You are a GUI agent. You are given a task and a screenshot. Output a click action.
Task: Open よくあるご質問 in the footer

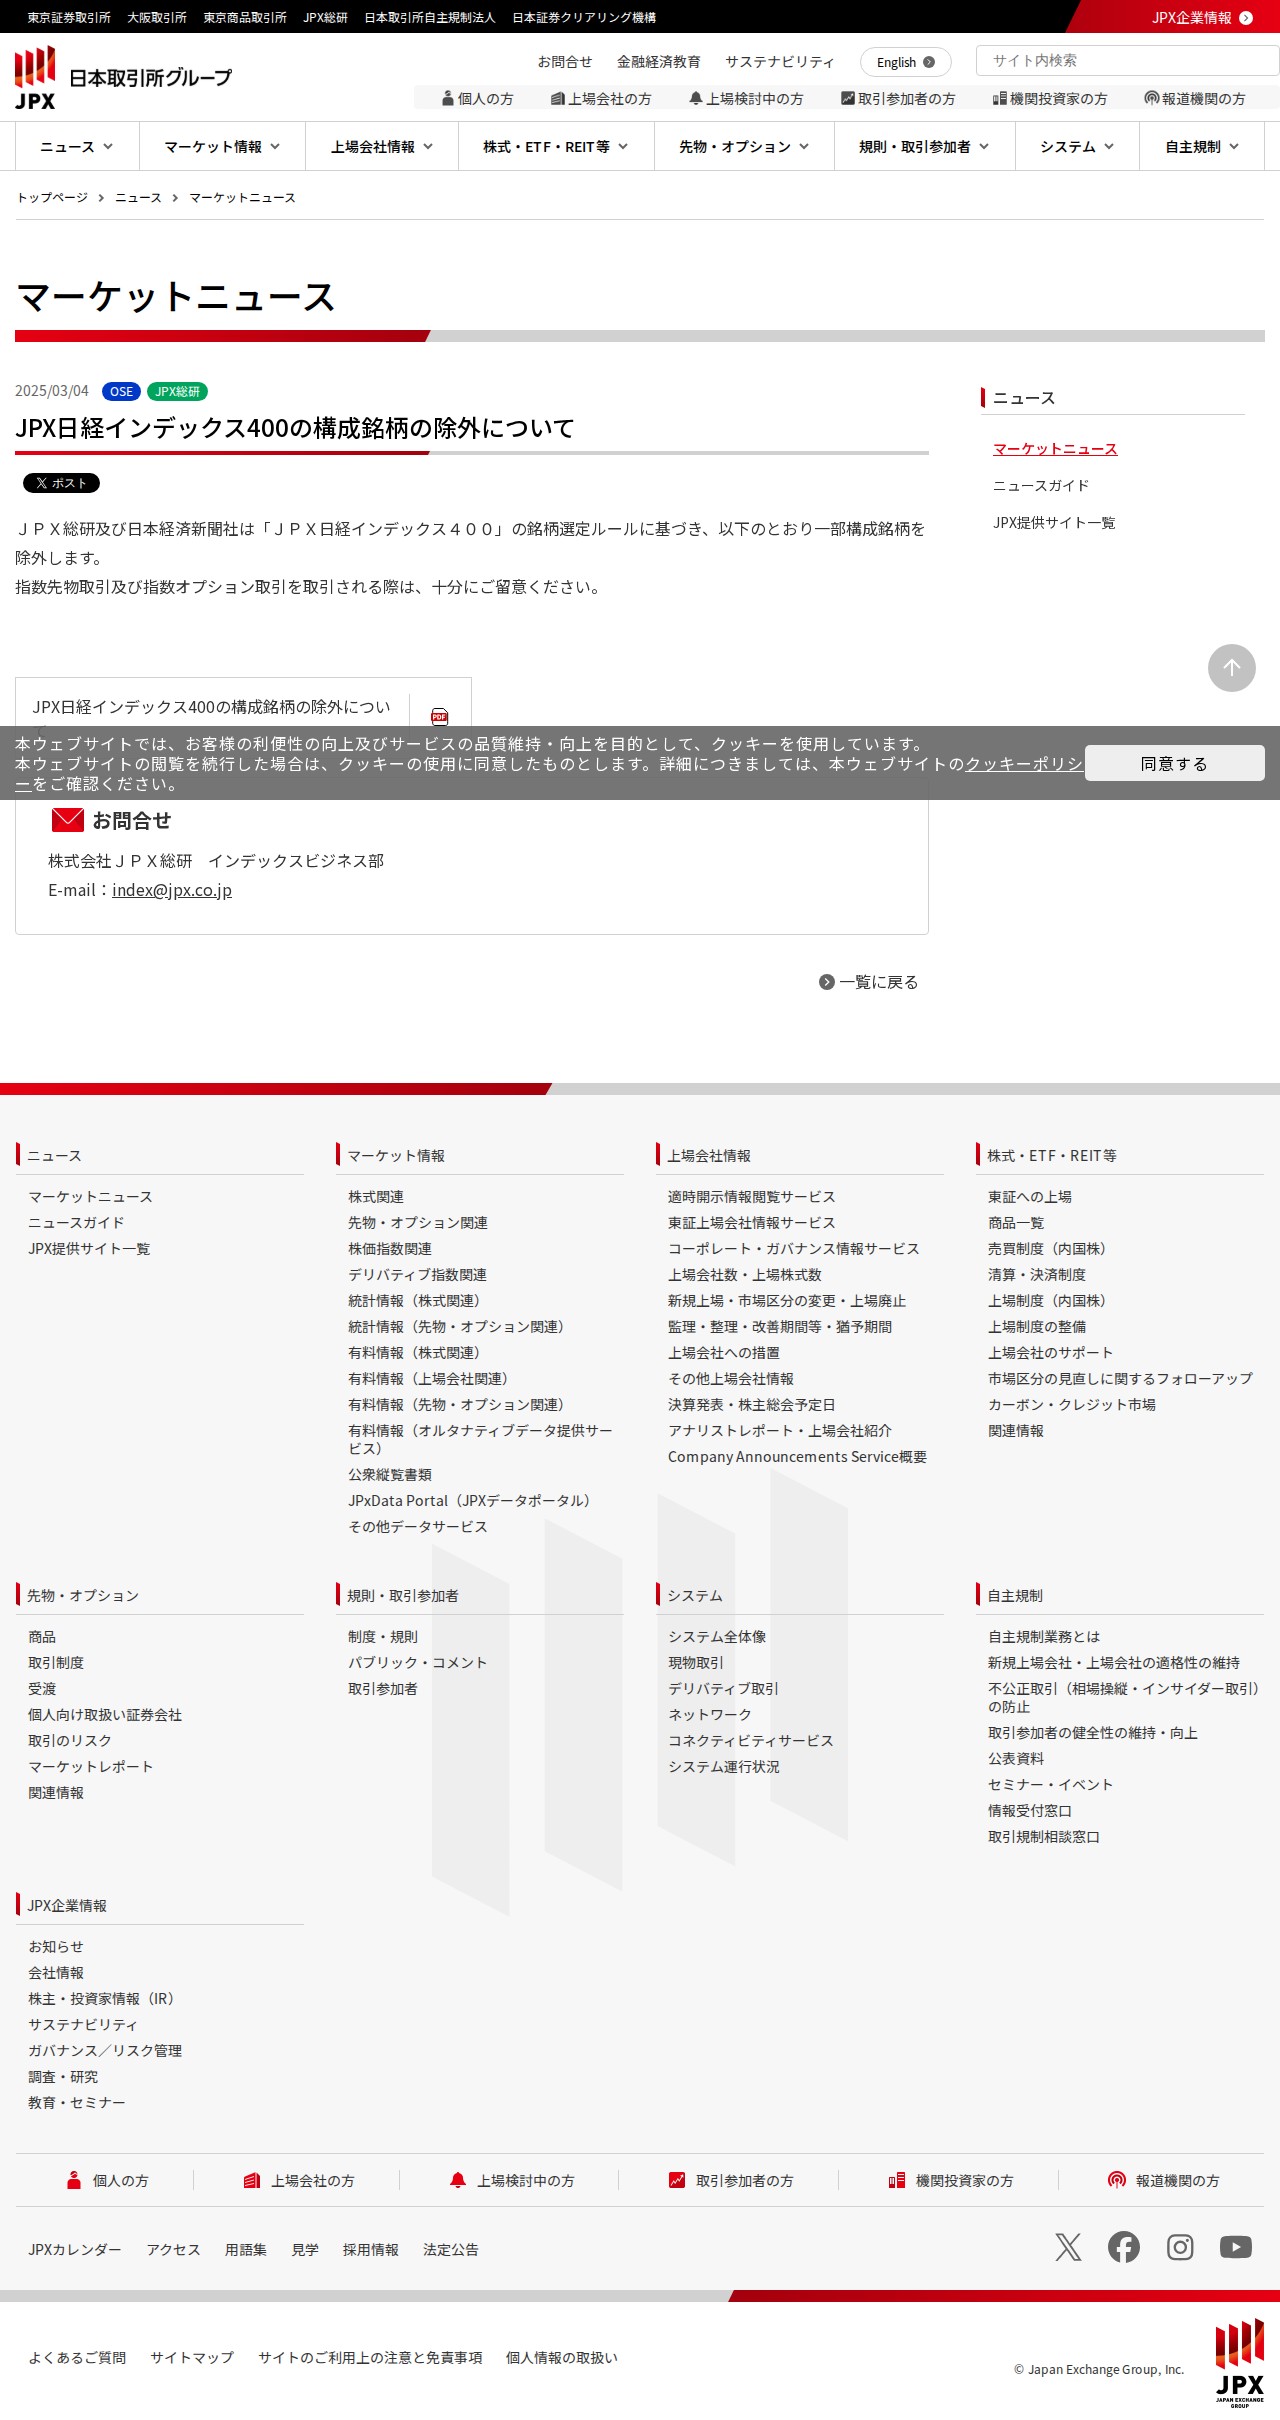77,2357
